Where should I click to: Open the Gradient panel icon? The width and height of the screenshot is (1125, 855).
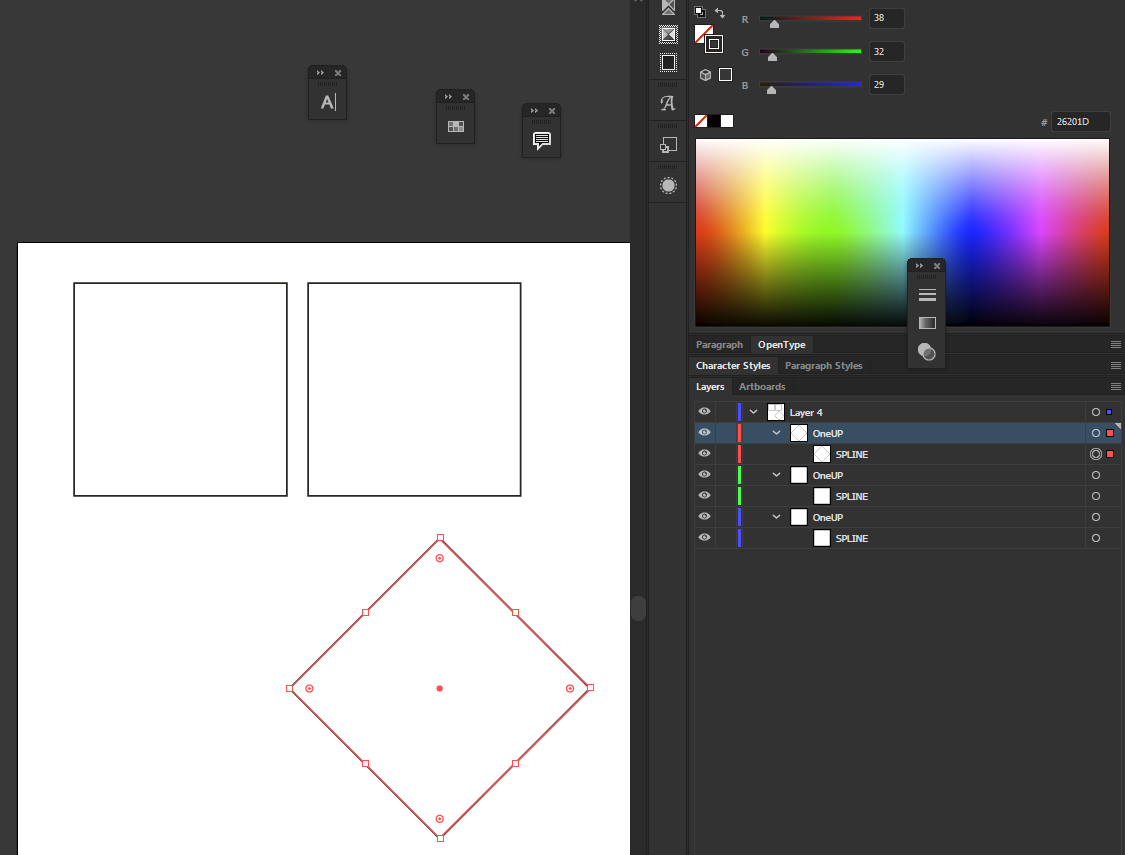coord(927,323)
